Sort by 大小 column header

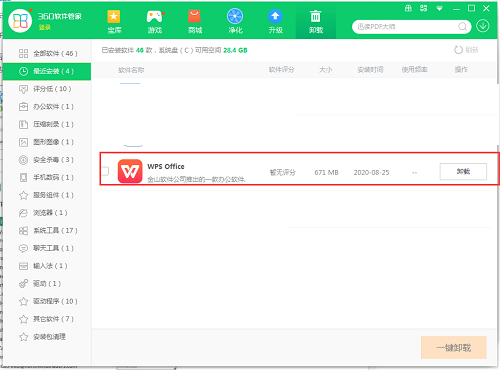[x=325, y=70]
